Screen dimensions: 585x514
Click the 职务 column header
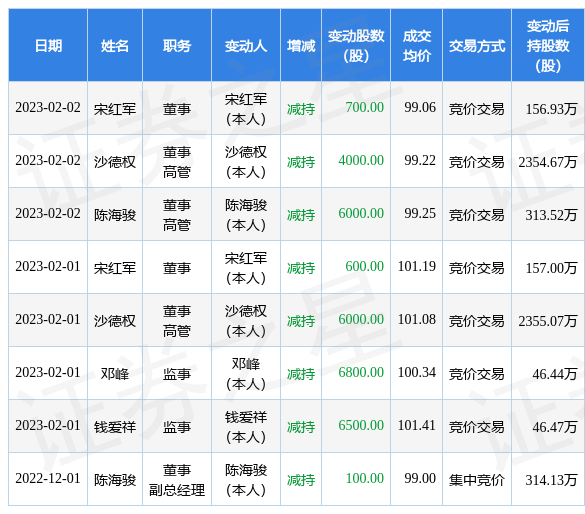(177, 46)
